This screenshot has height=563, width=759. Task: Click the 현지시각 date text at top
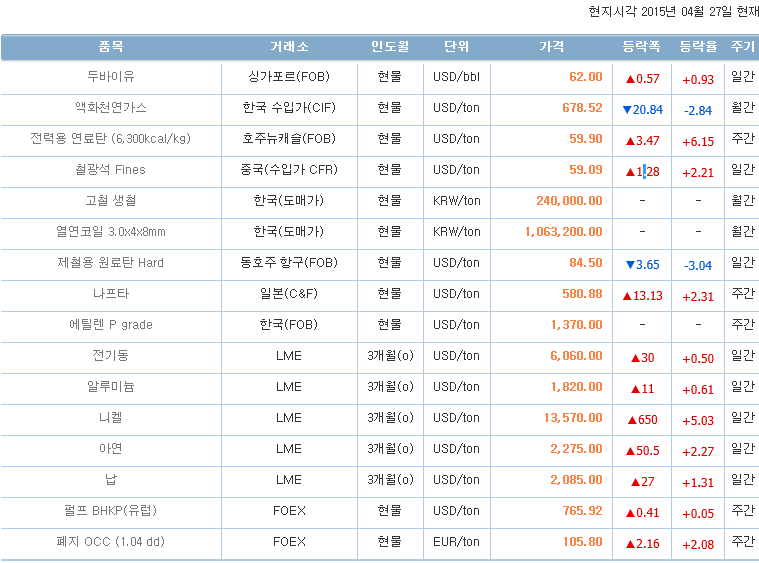(673, 12)
